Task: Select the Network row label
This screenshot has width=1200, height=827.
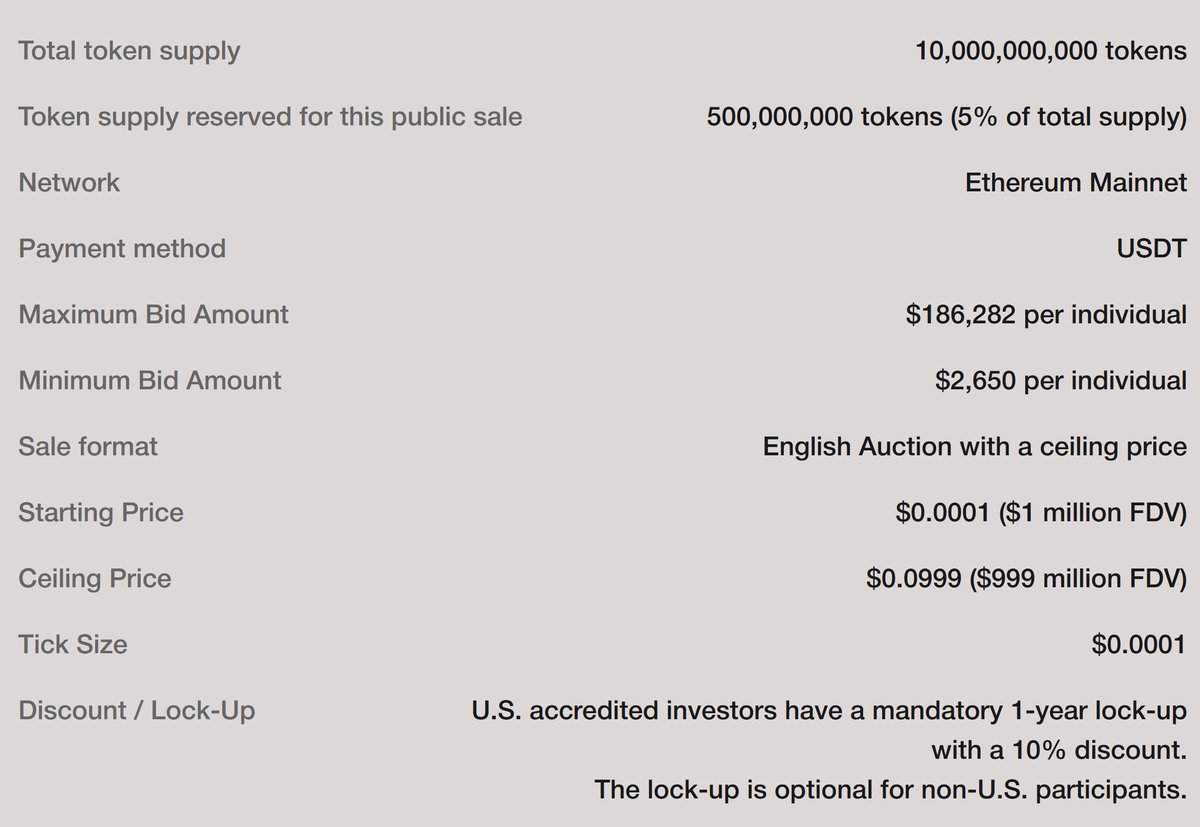Action: [x=69, y=182]
